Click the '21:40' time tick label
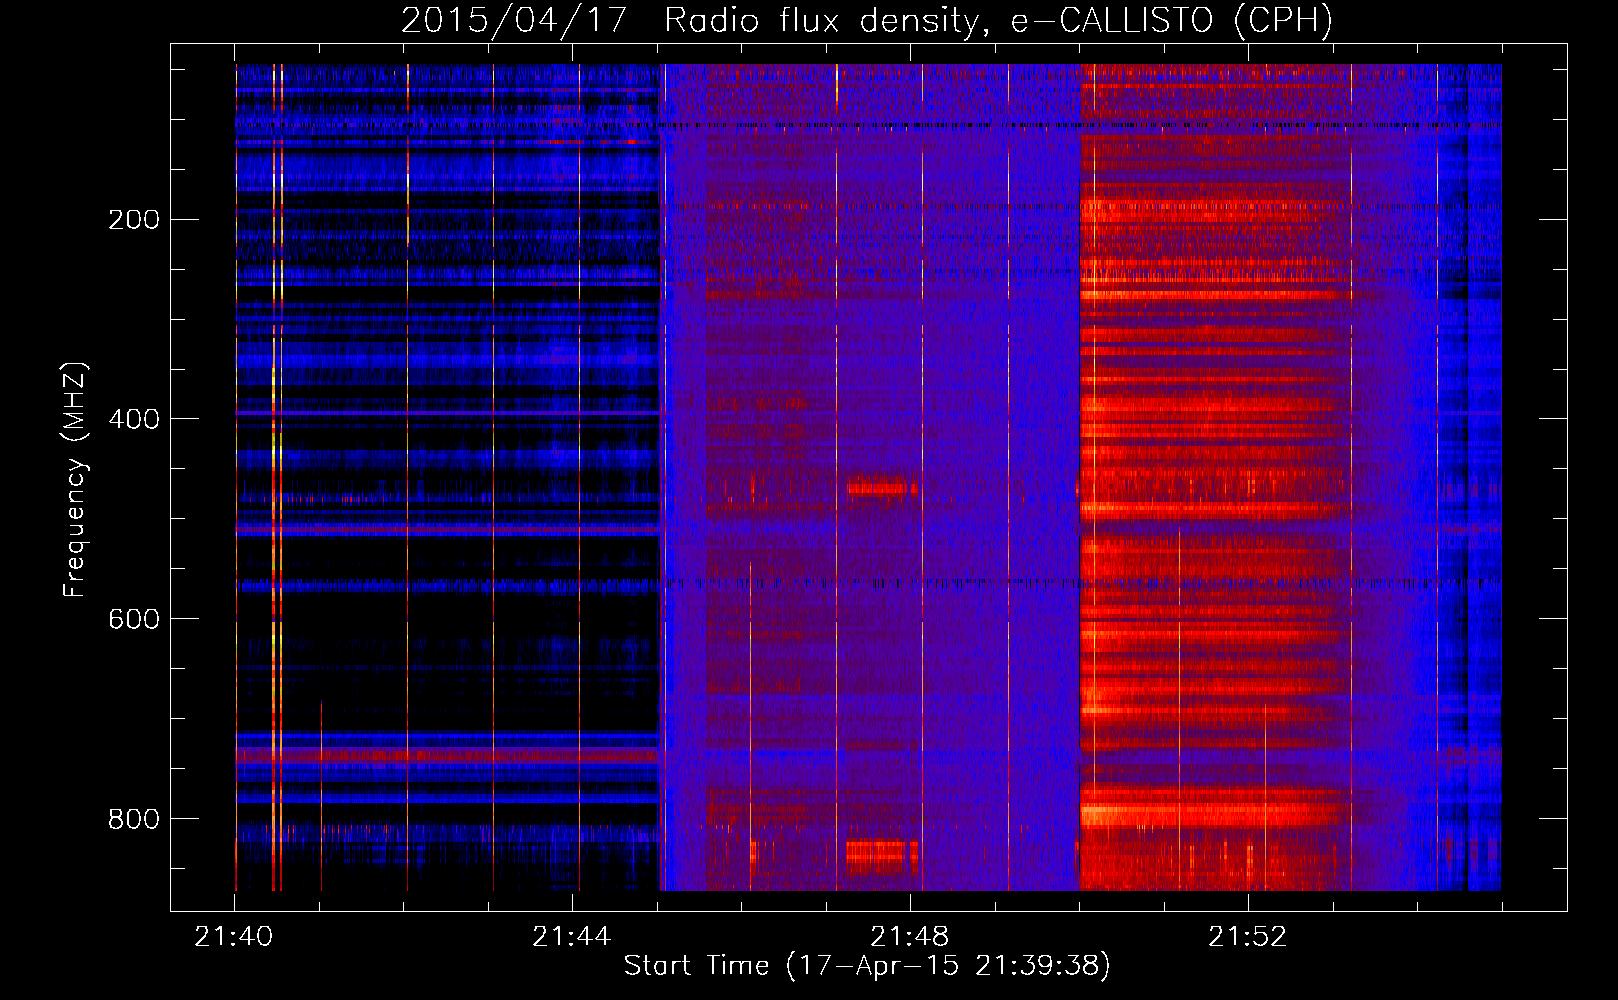This screenshot has height=1000, width=1618. tap(234, 937)
